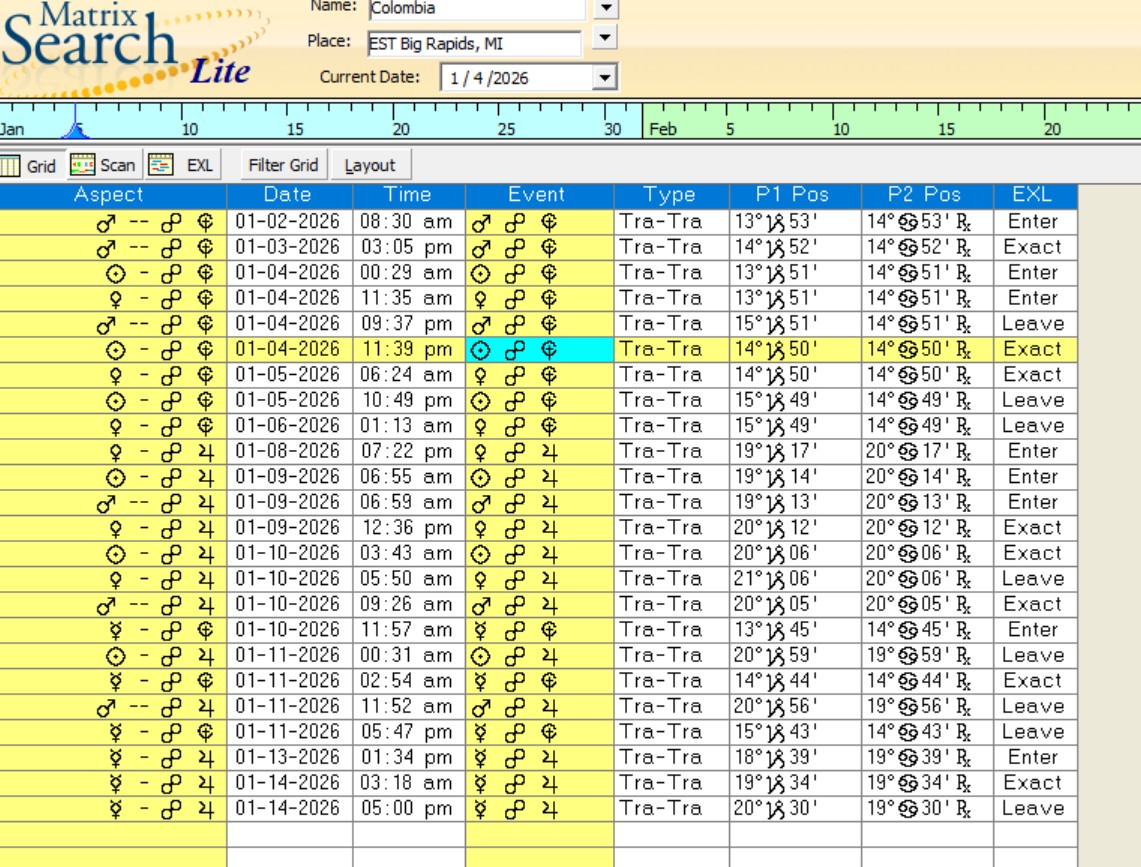
Task: Select the last Mercury opposite Jupiter aspect
Action: (x=160, y=808)
